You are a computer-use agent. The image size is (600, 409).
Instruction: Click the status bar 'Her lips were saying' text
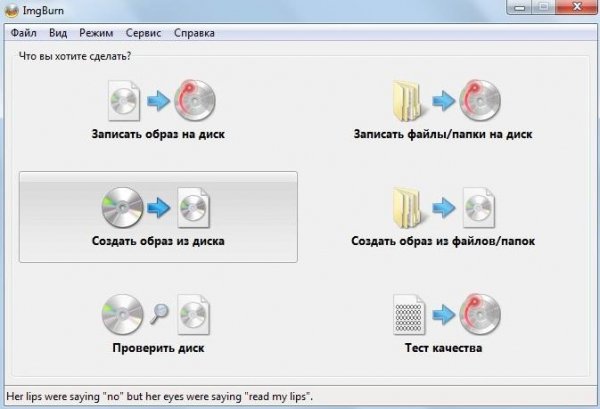pos(160,396)
